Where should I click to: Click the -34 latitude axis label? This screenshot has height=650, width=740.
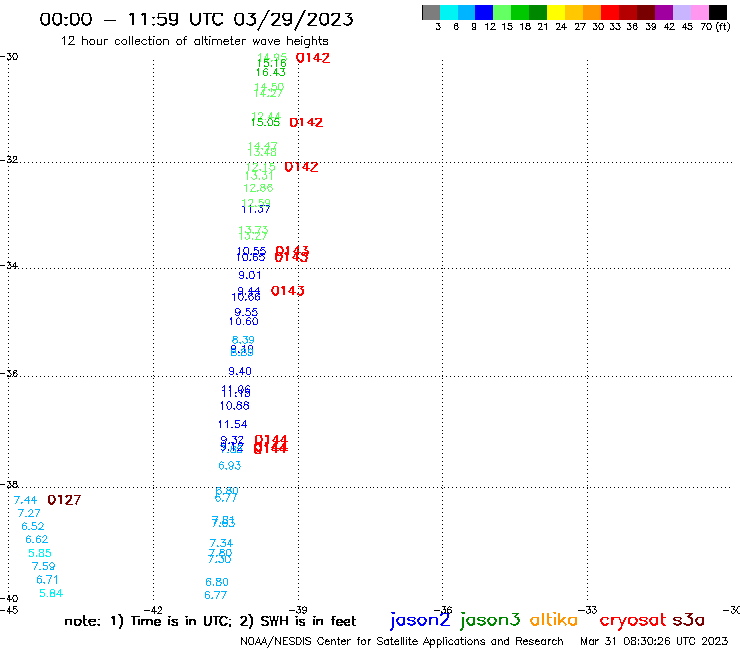click(9, 265)
